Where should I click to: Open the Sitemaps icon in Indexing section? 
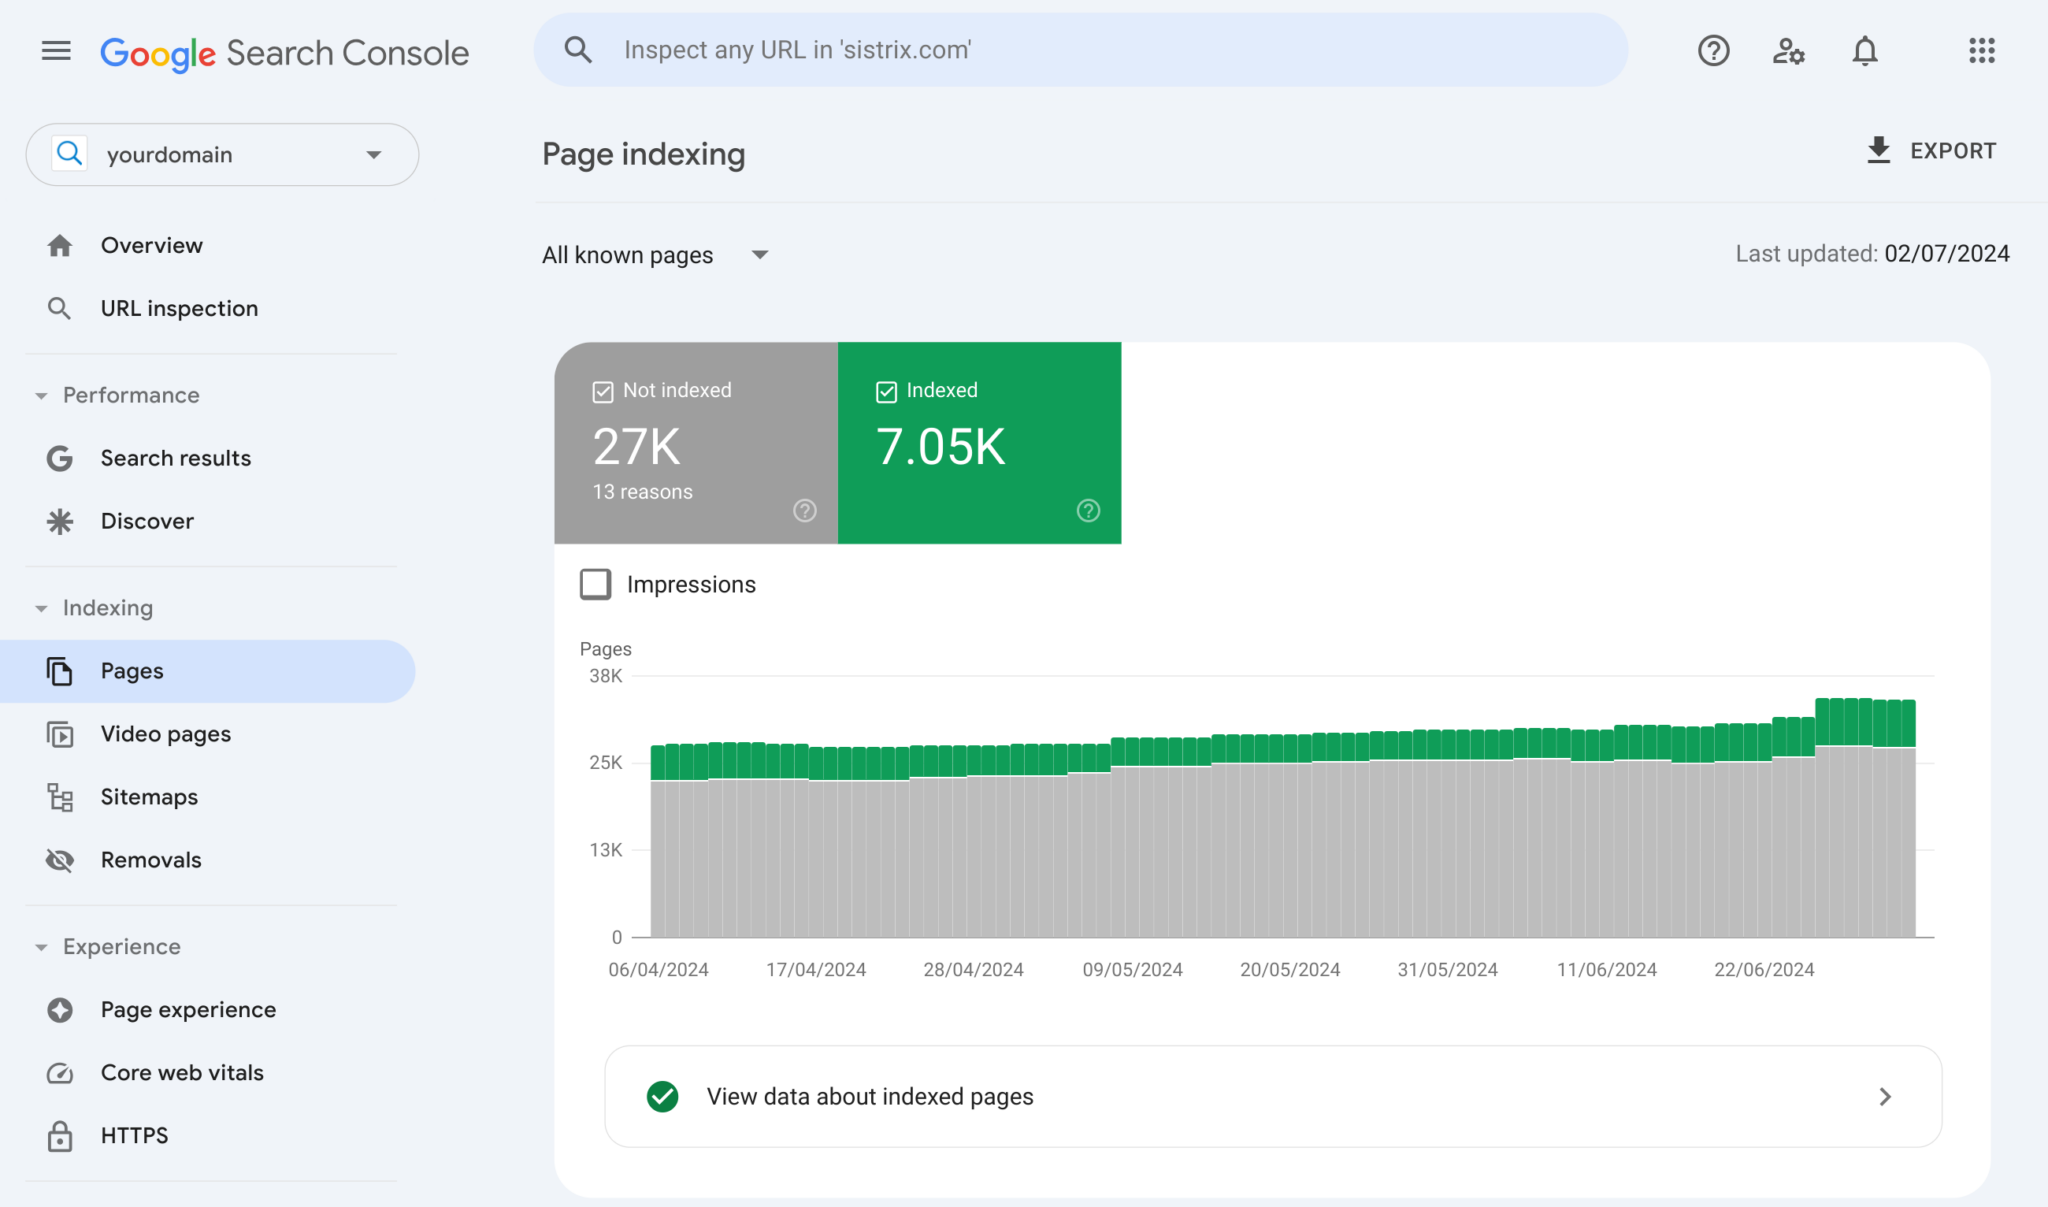pos(60,797)
